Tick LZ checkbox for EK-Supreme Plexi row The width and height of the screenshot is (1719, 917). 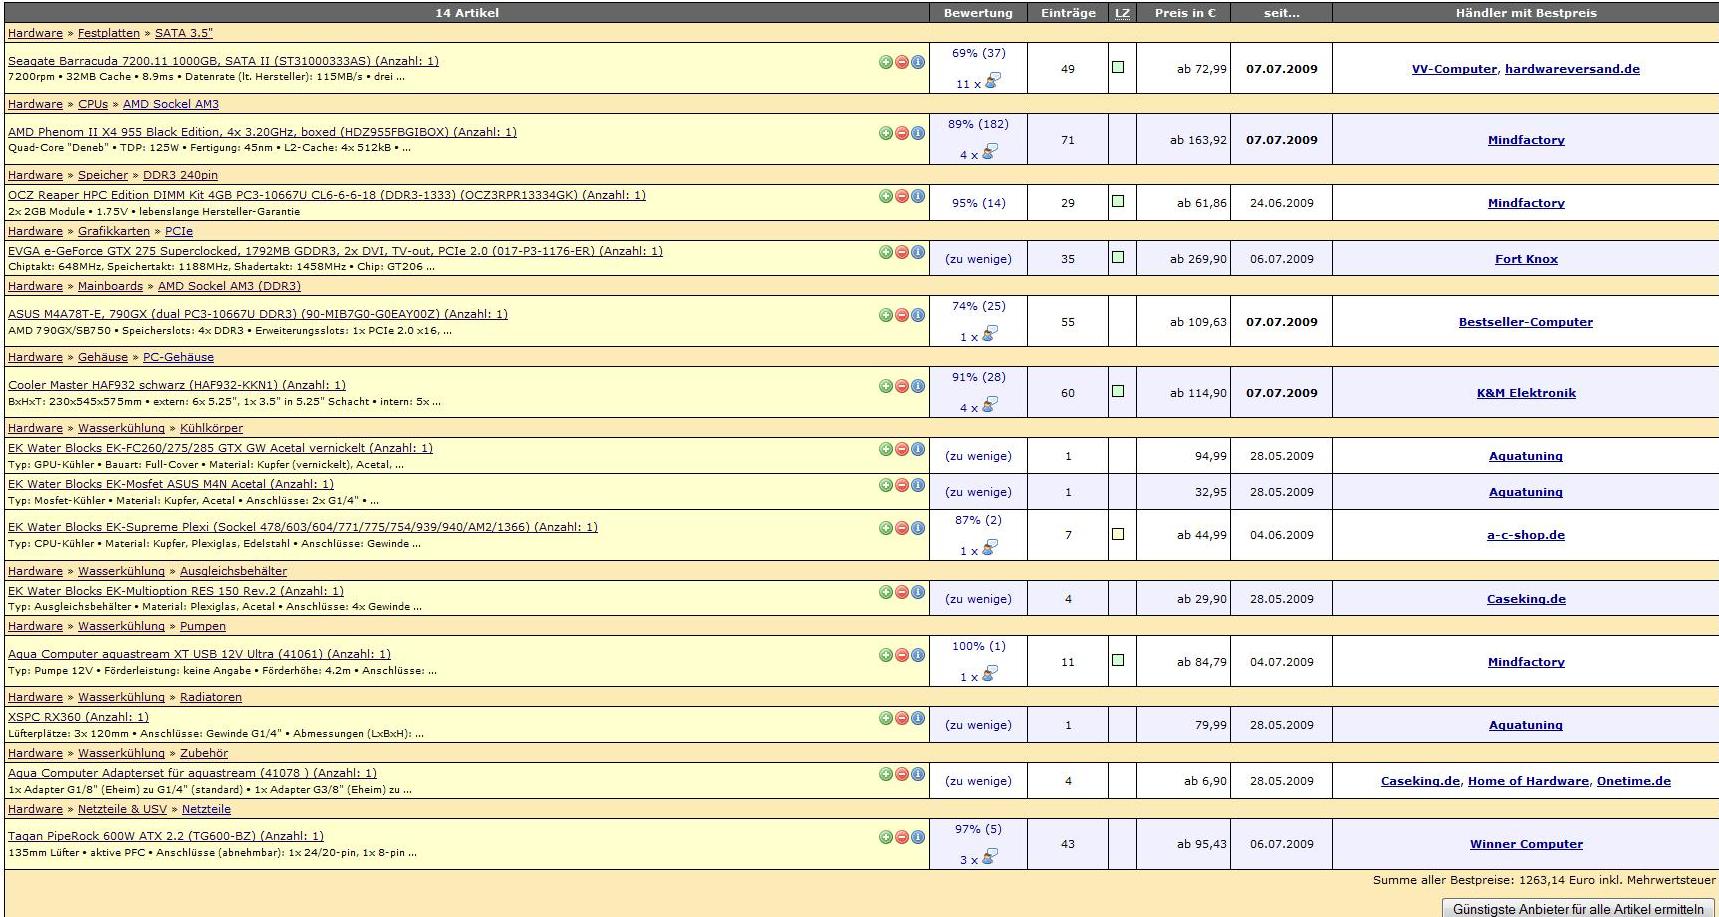pos(1118,534)
